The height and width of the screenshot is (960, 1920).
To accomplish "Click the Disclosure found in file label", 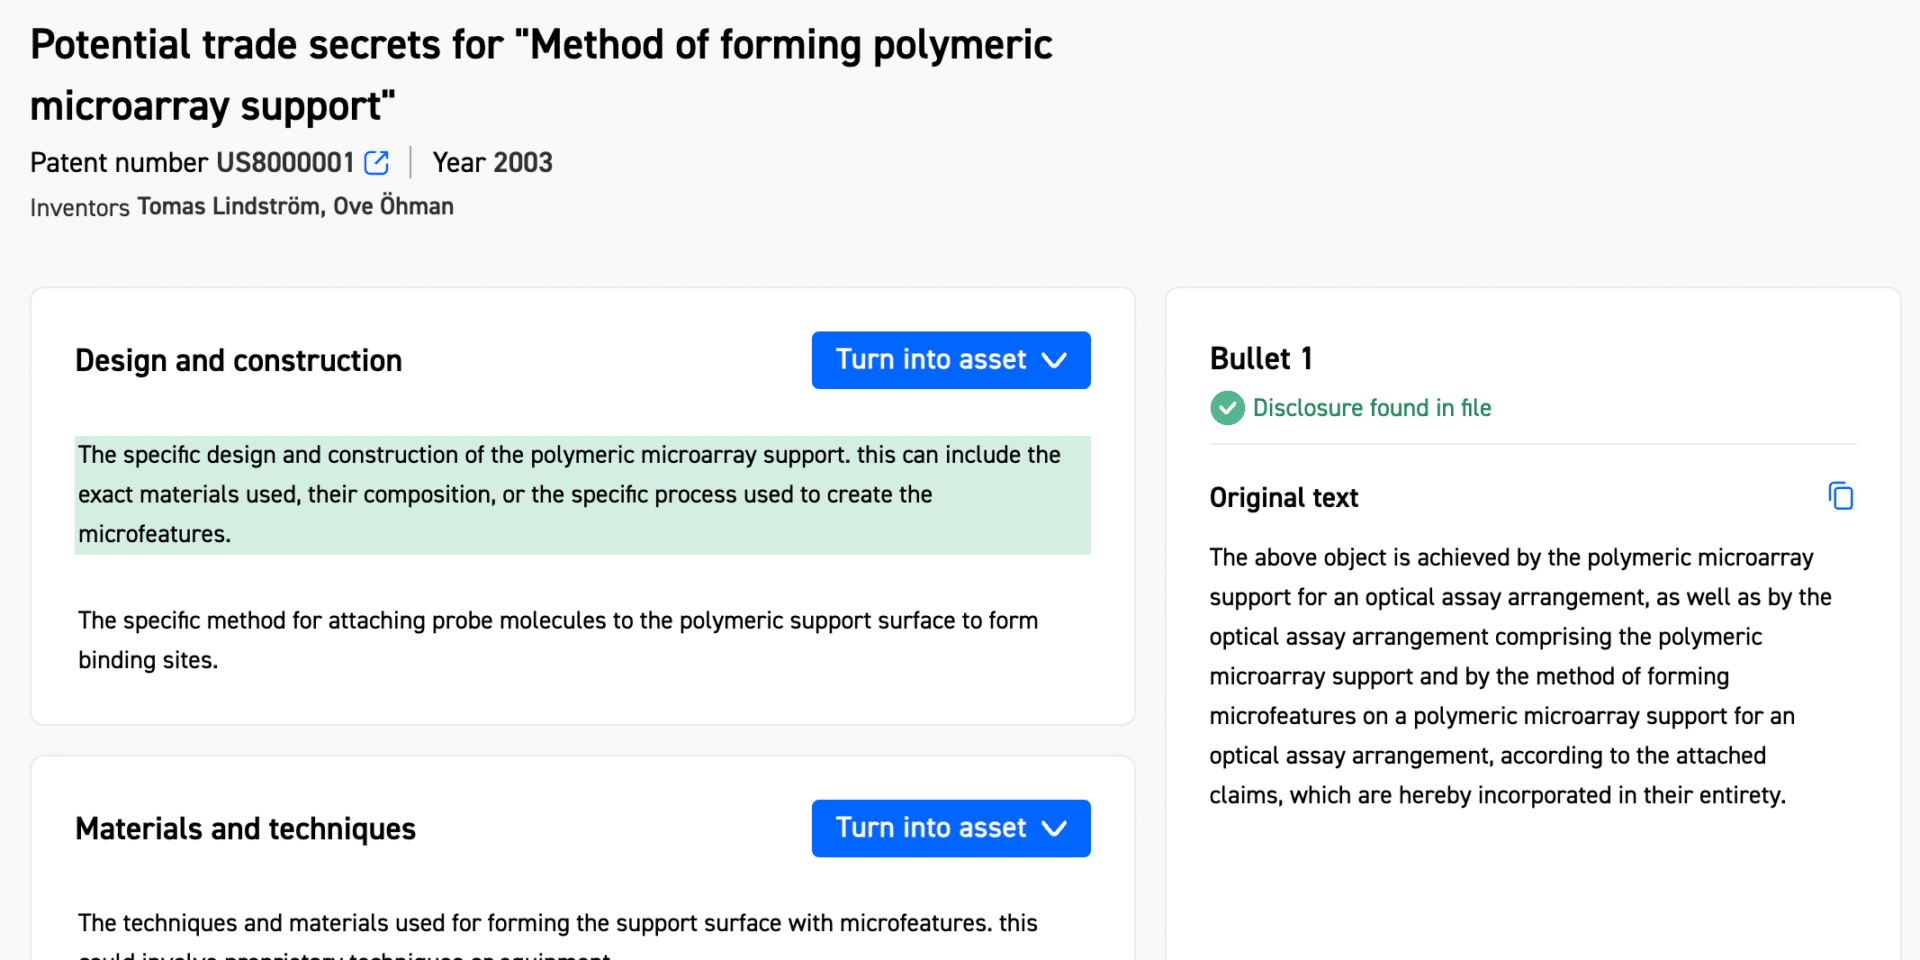I will coord(1372,408).
